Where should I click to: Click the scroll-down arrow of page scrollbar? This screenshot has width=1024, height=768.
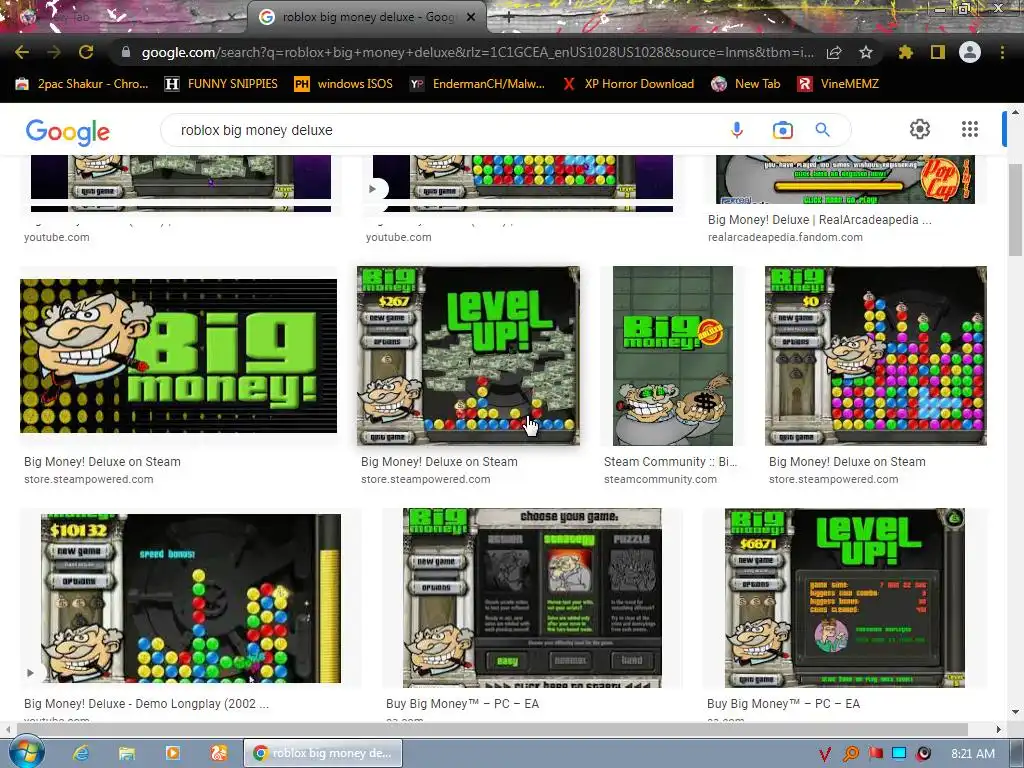point(1015,712)
